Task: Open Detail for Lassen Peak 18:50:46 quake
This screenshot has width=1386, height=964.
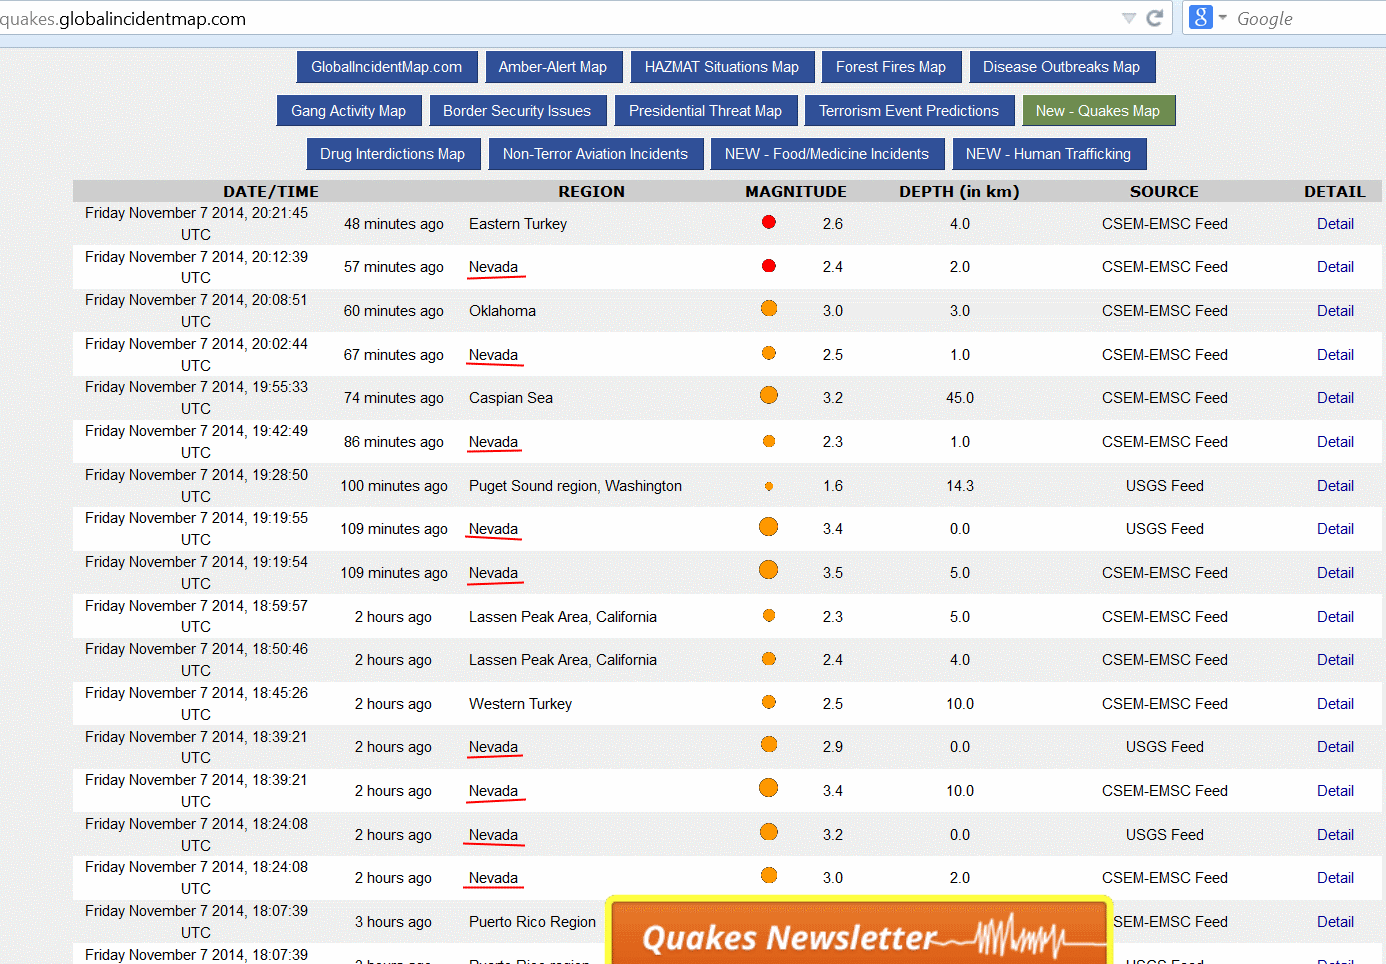Action: (1335, 660)
